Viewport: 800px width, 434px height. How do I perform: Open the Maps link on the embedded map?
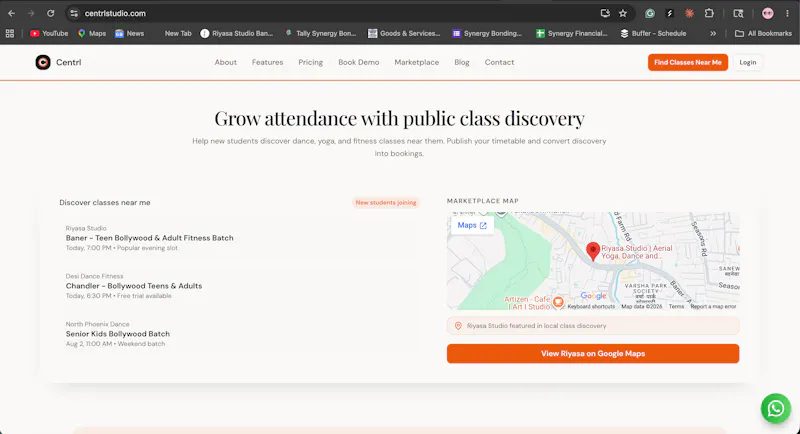[x=472, y=225]
